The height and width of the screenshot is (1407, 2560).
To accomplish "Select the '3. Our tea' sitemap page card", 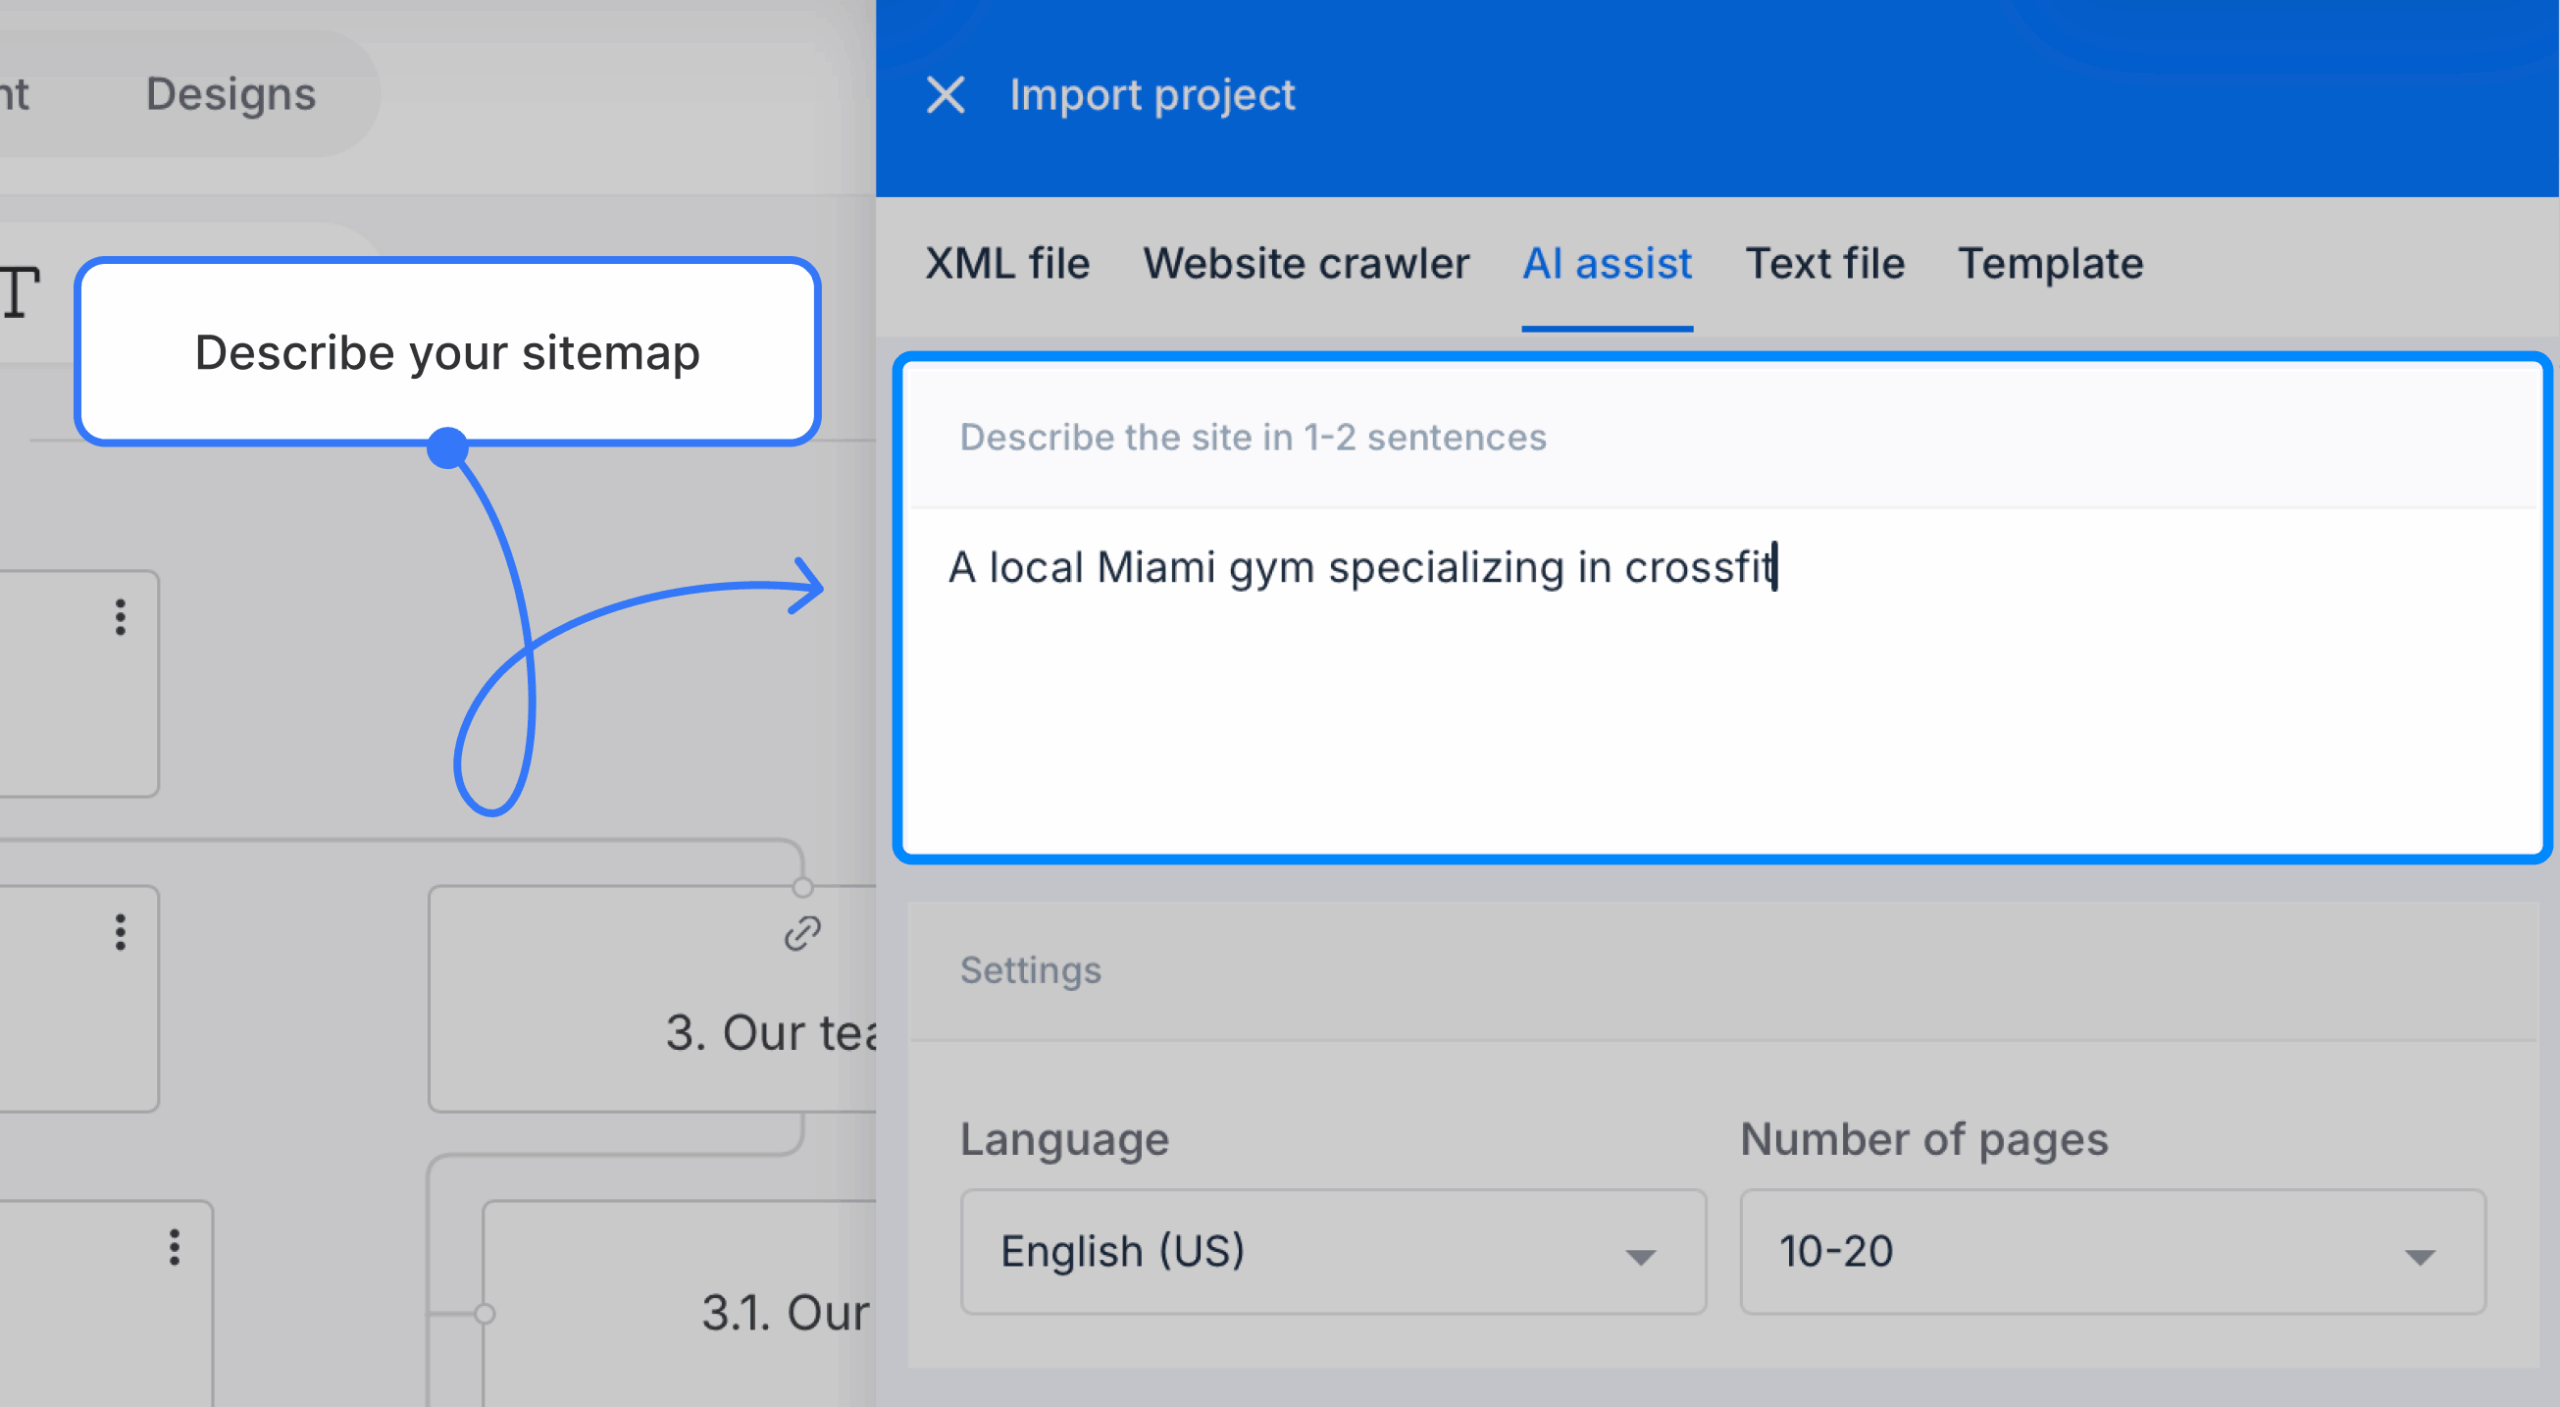I will pos(653,998).
